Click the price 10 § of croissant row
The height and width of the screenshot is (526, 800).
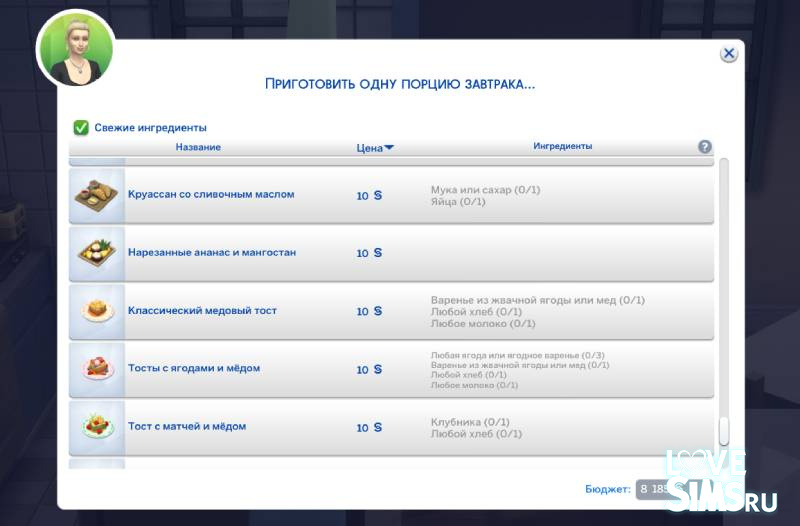pos(369,195)
